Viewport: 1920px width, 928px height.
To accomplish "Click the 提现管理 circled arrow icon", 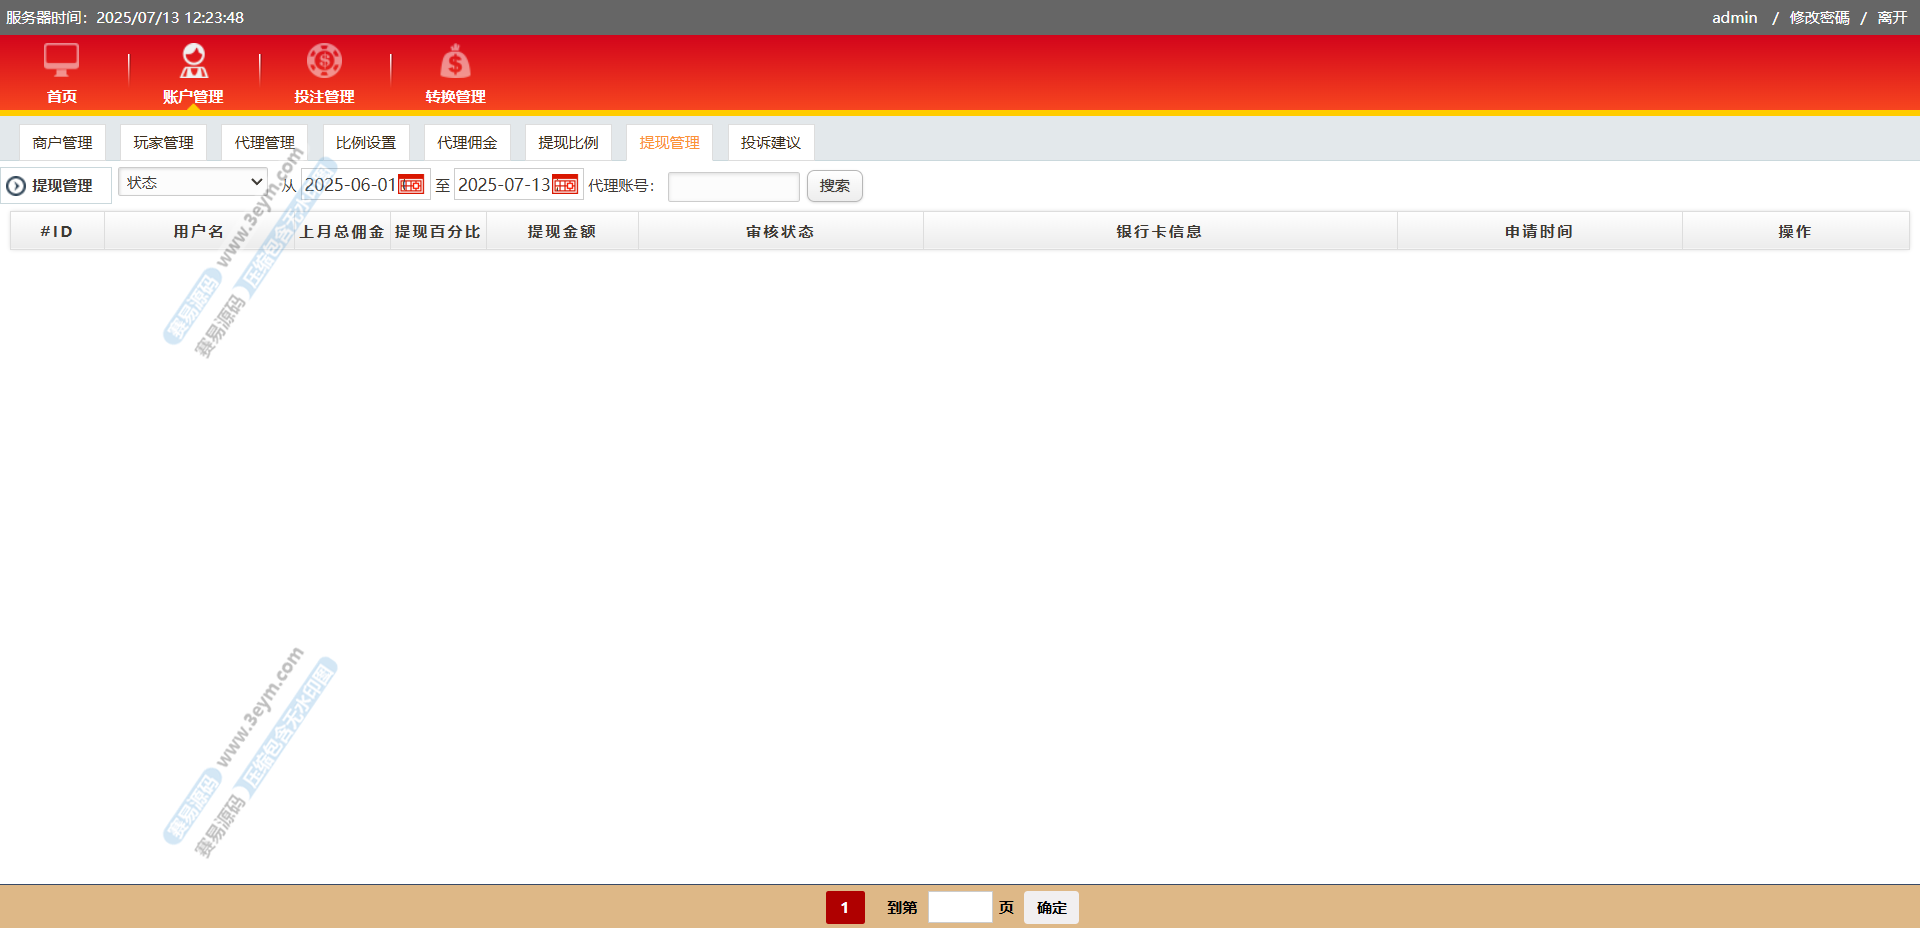I will pyautogui.click(x=16, y=186).
